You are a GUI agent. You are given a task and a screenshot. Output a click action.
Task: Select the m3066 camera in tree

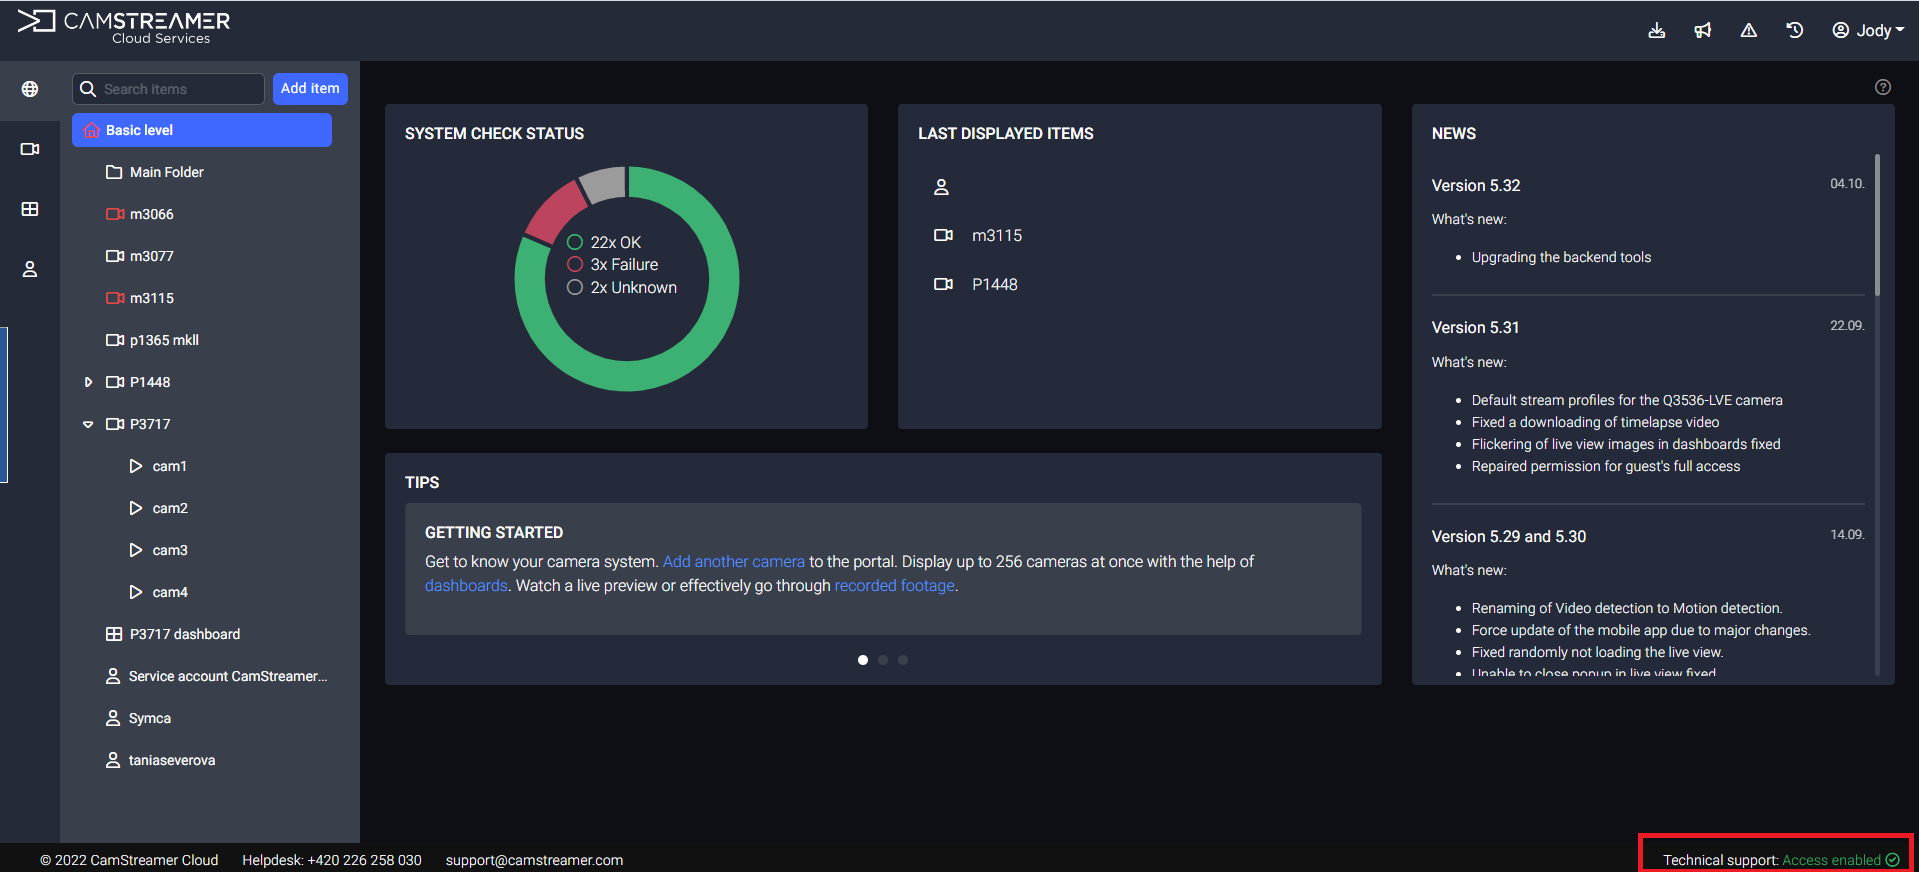click(x=140, y=214)
